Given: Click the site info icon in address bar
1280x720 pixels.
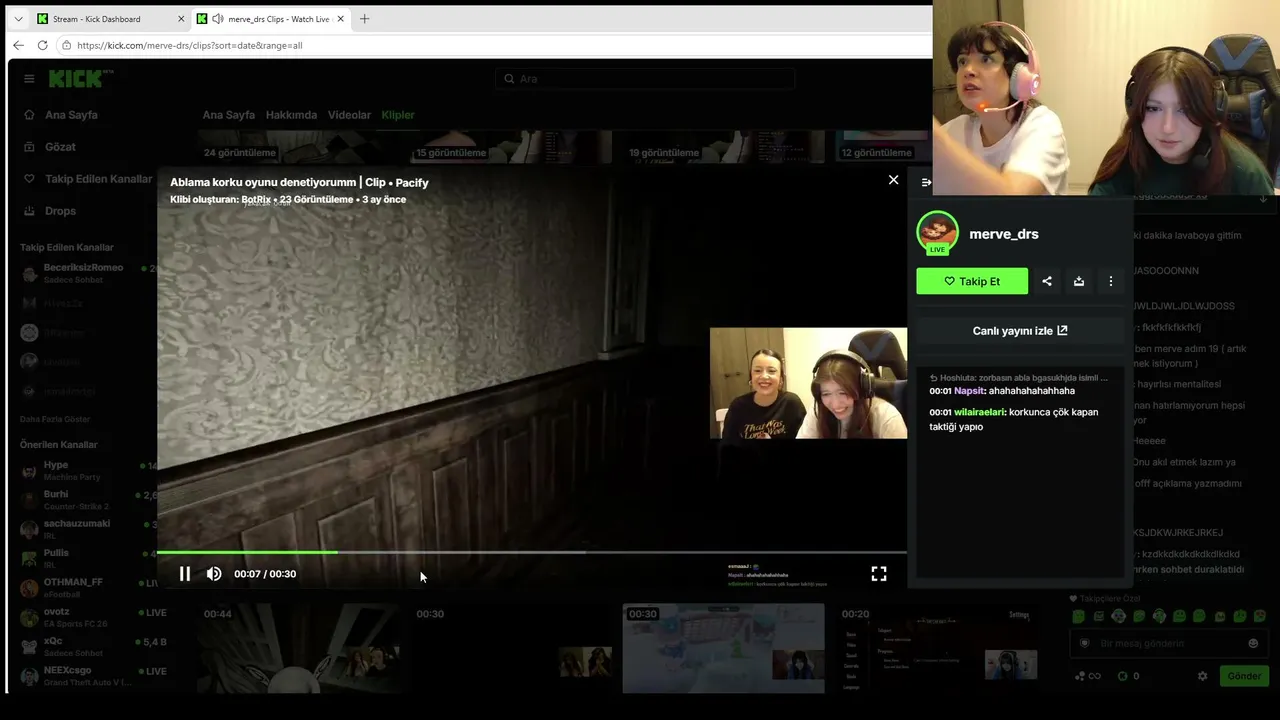Looking at the screenshot, I should coord(66,45).
